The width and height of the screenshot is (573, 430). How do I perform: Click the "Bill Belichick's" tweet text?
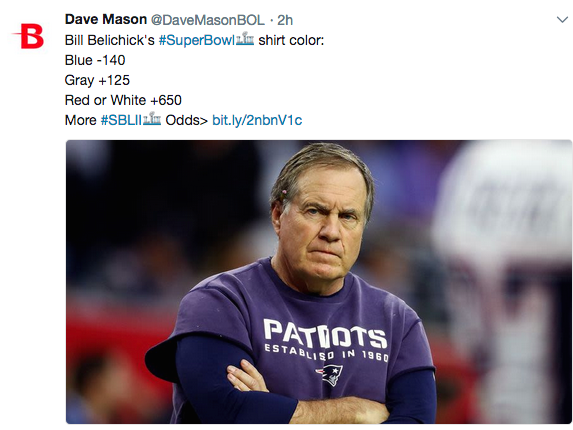tap(110, 40)
